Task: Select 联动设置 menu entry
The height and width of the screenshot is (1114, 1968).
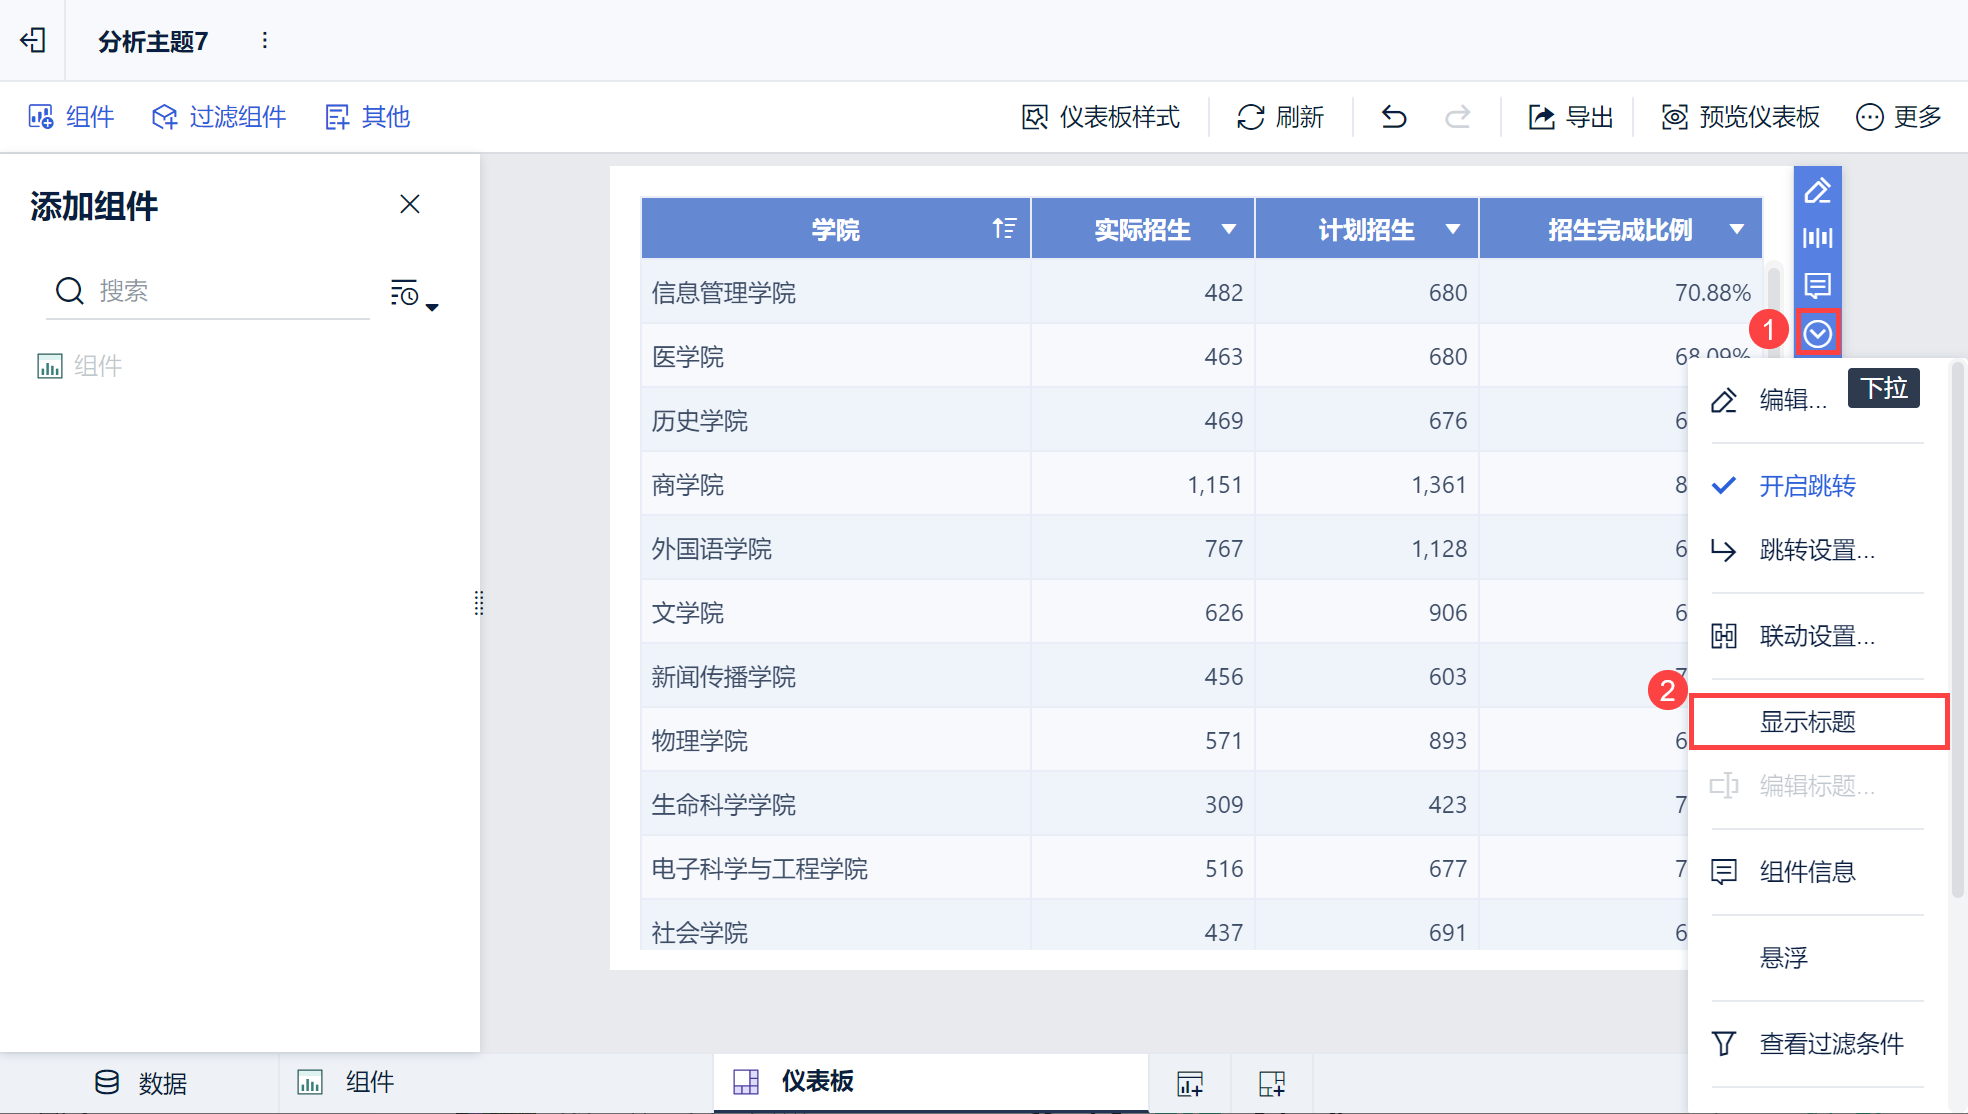Action: coord(1816,636)
